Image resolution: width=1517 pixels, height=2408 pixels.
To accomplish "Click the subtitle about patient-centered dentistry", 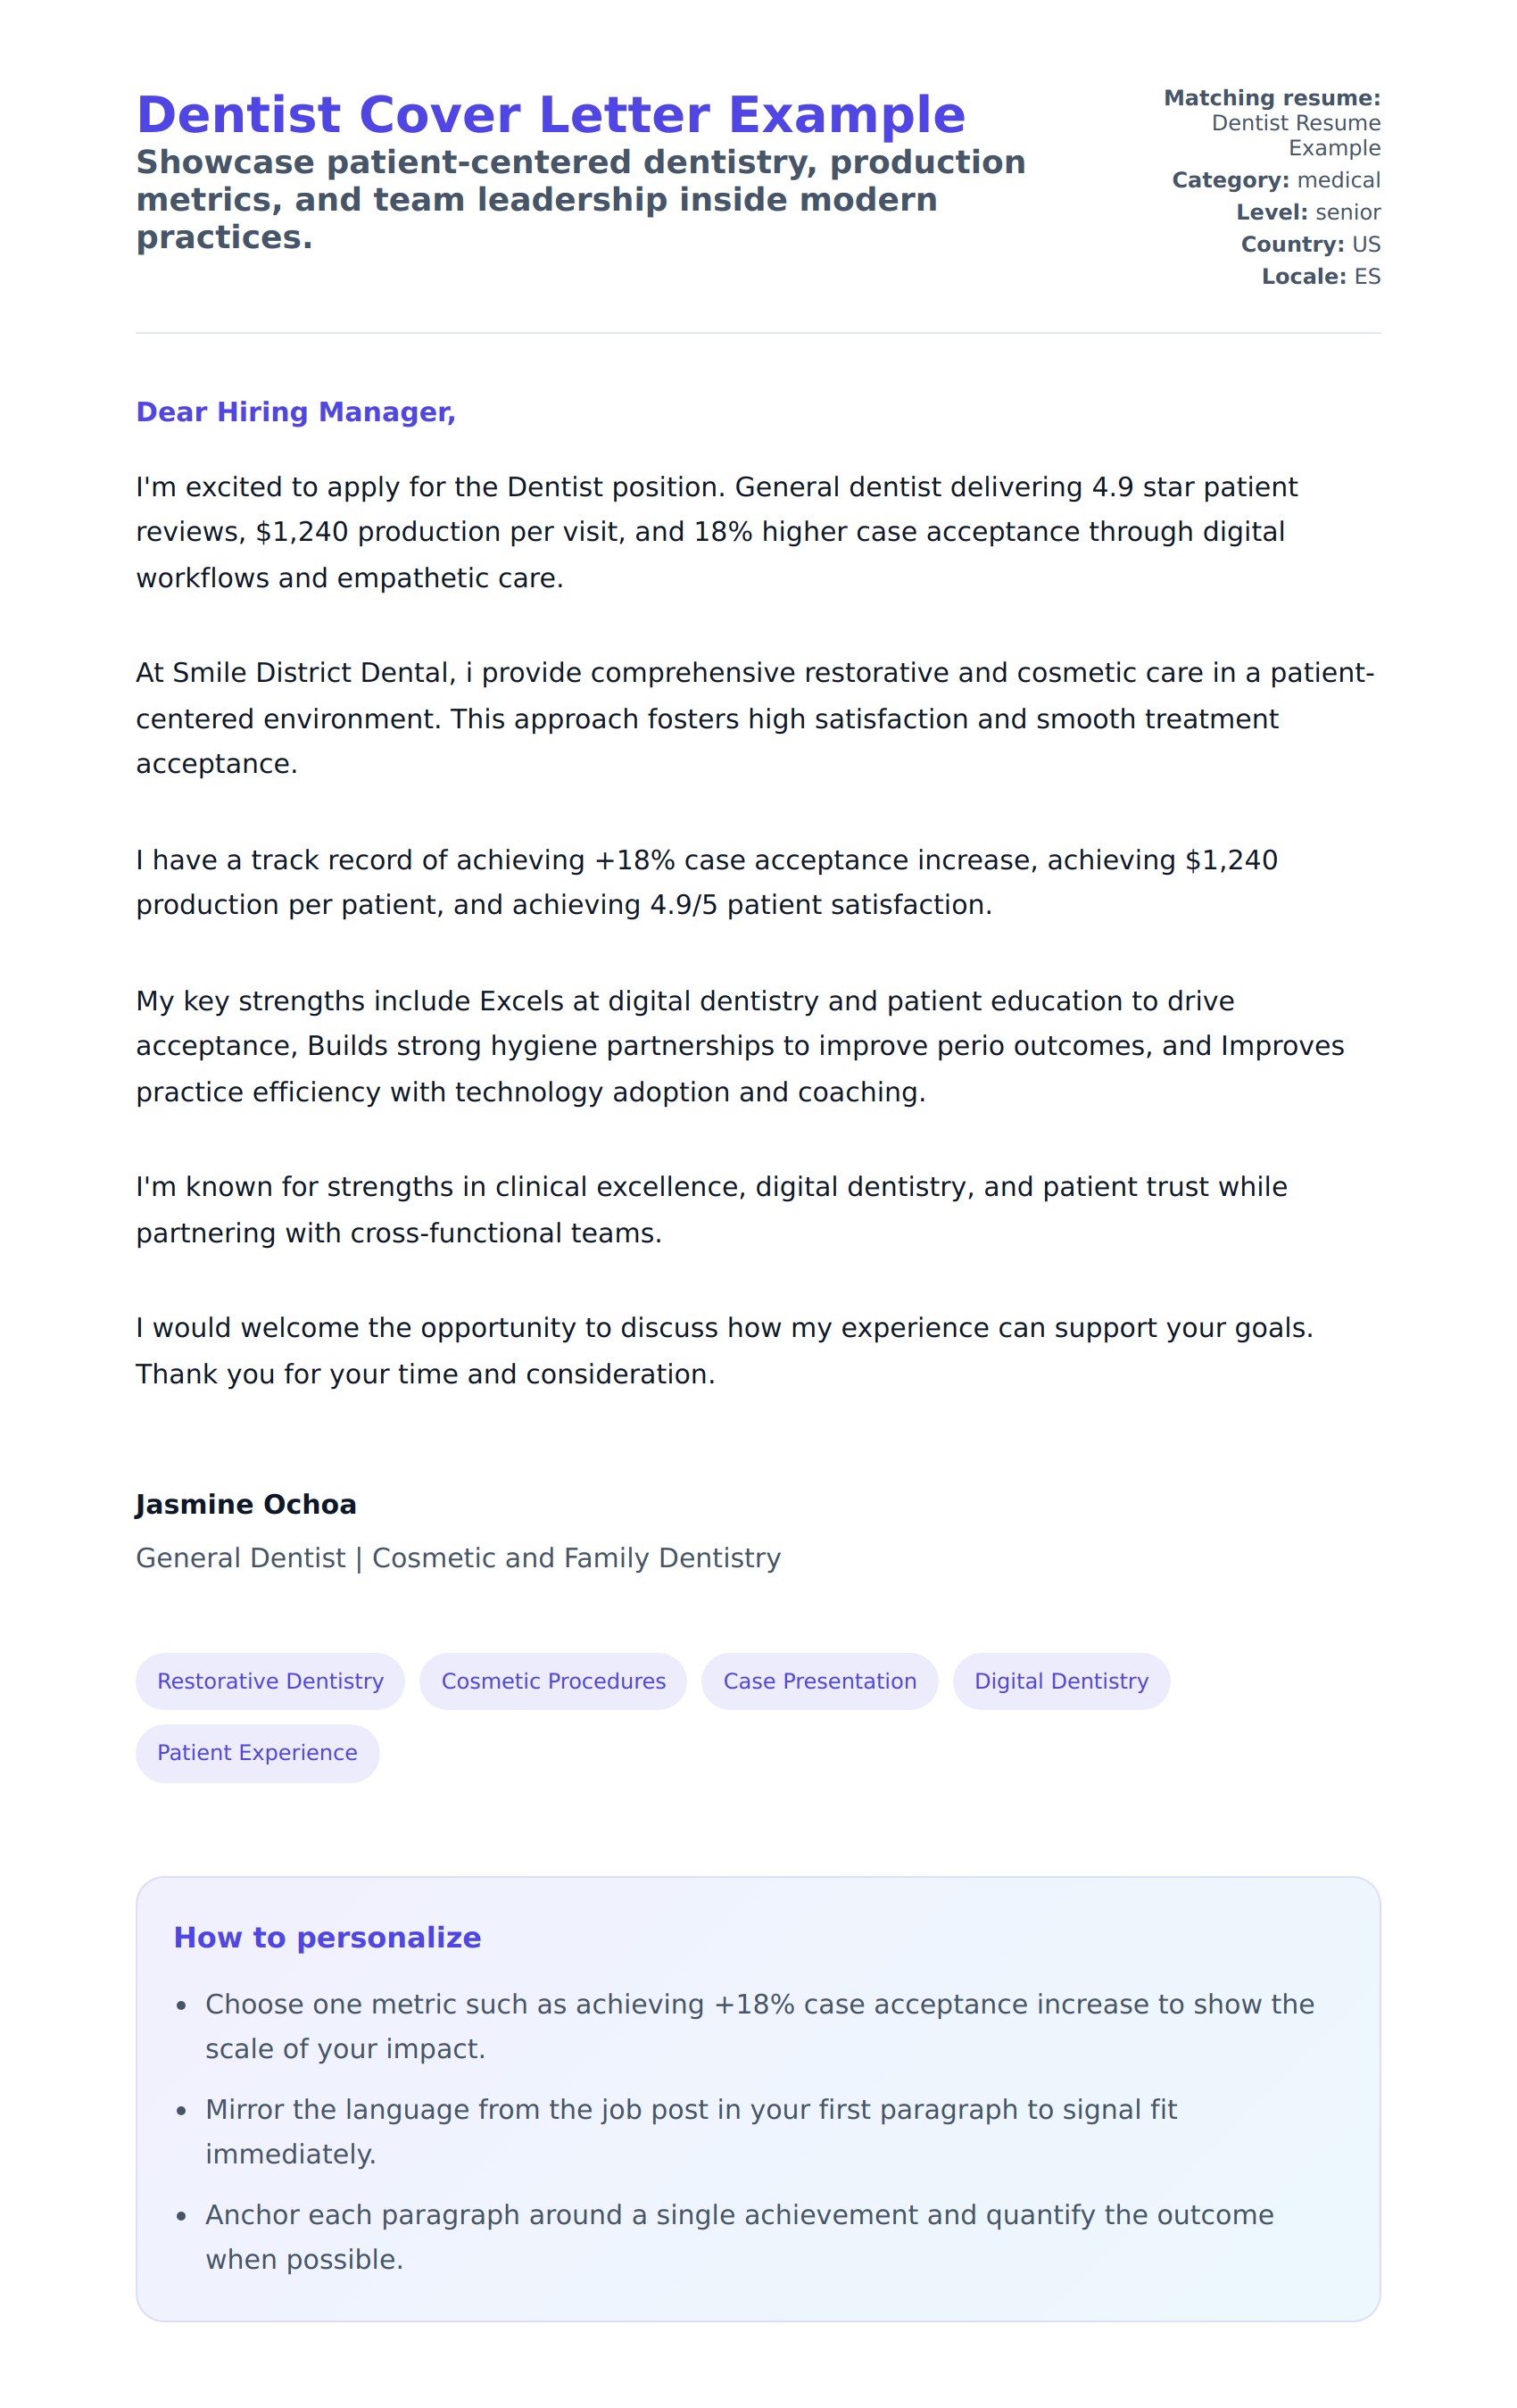I will [x=580, y=199].
